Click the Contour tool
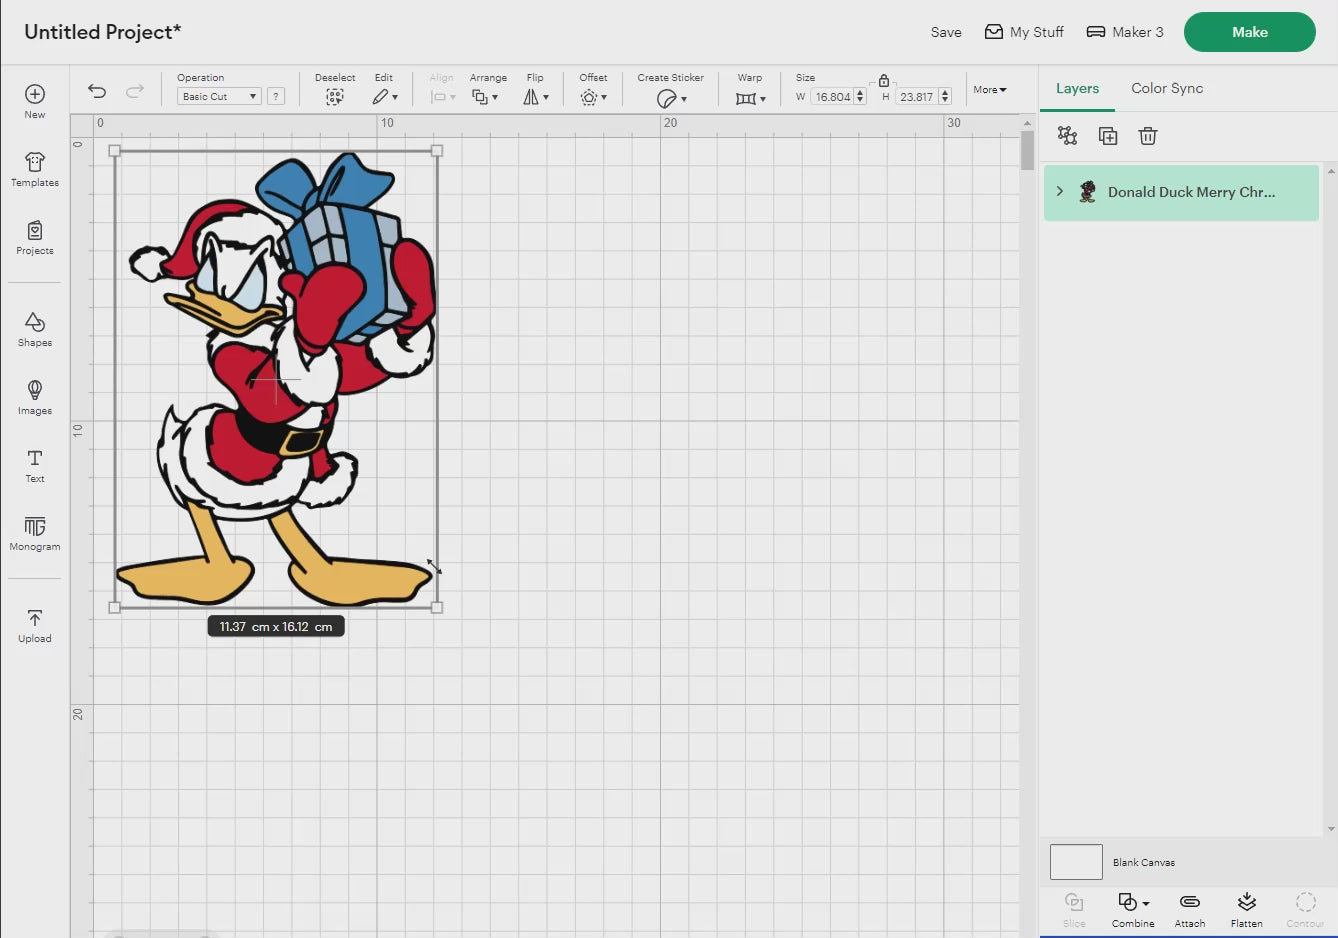 pos(1305,909)
